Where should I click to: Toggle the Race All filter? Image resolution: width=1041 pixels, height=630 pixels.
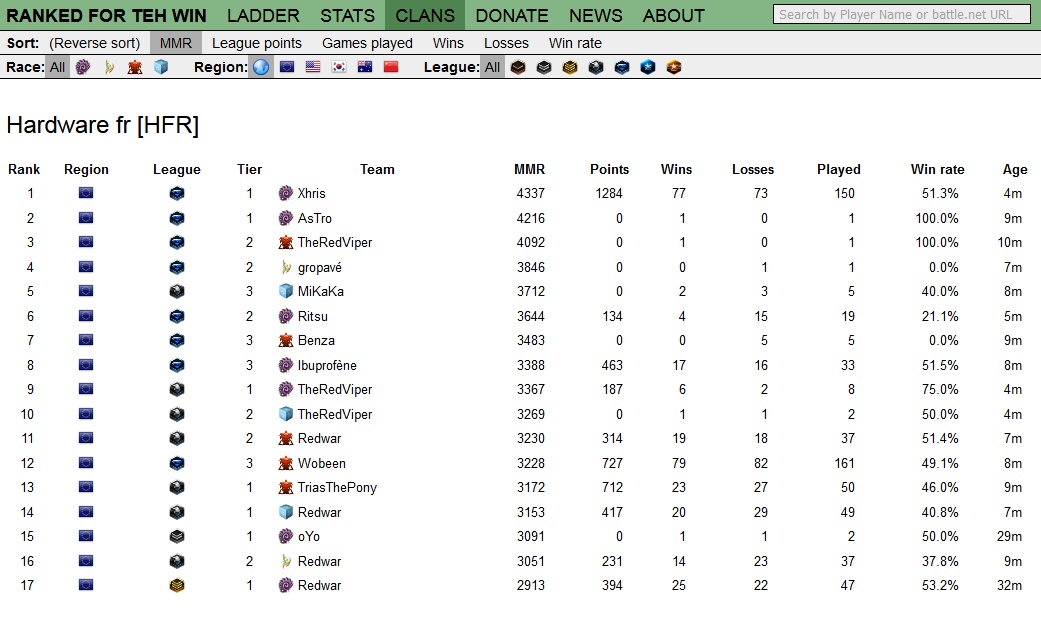click(x=58, y=67)
